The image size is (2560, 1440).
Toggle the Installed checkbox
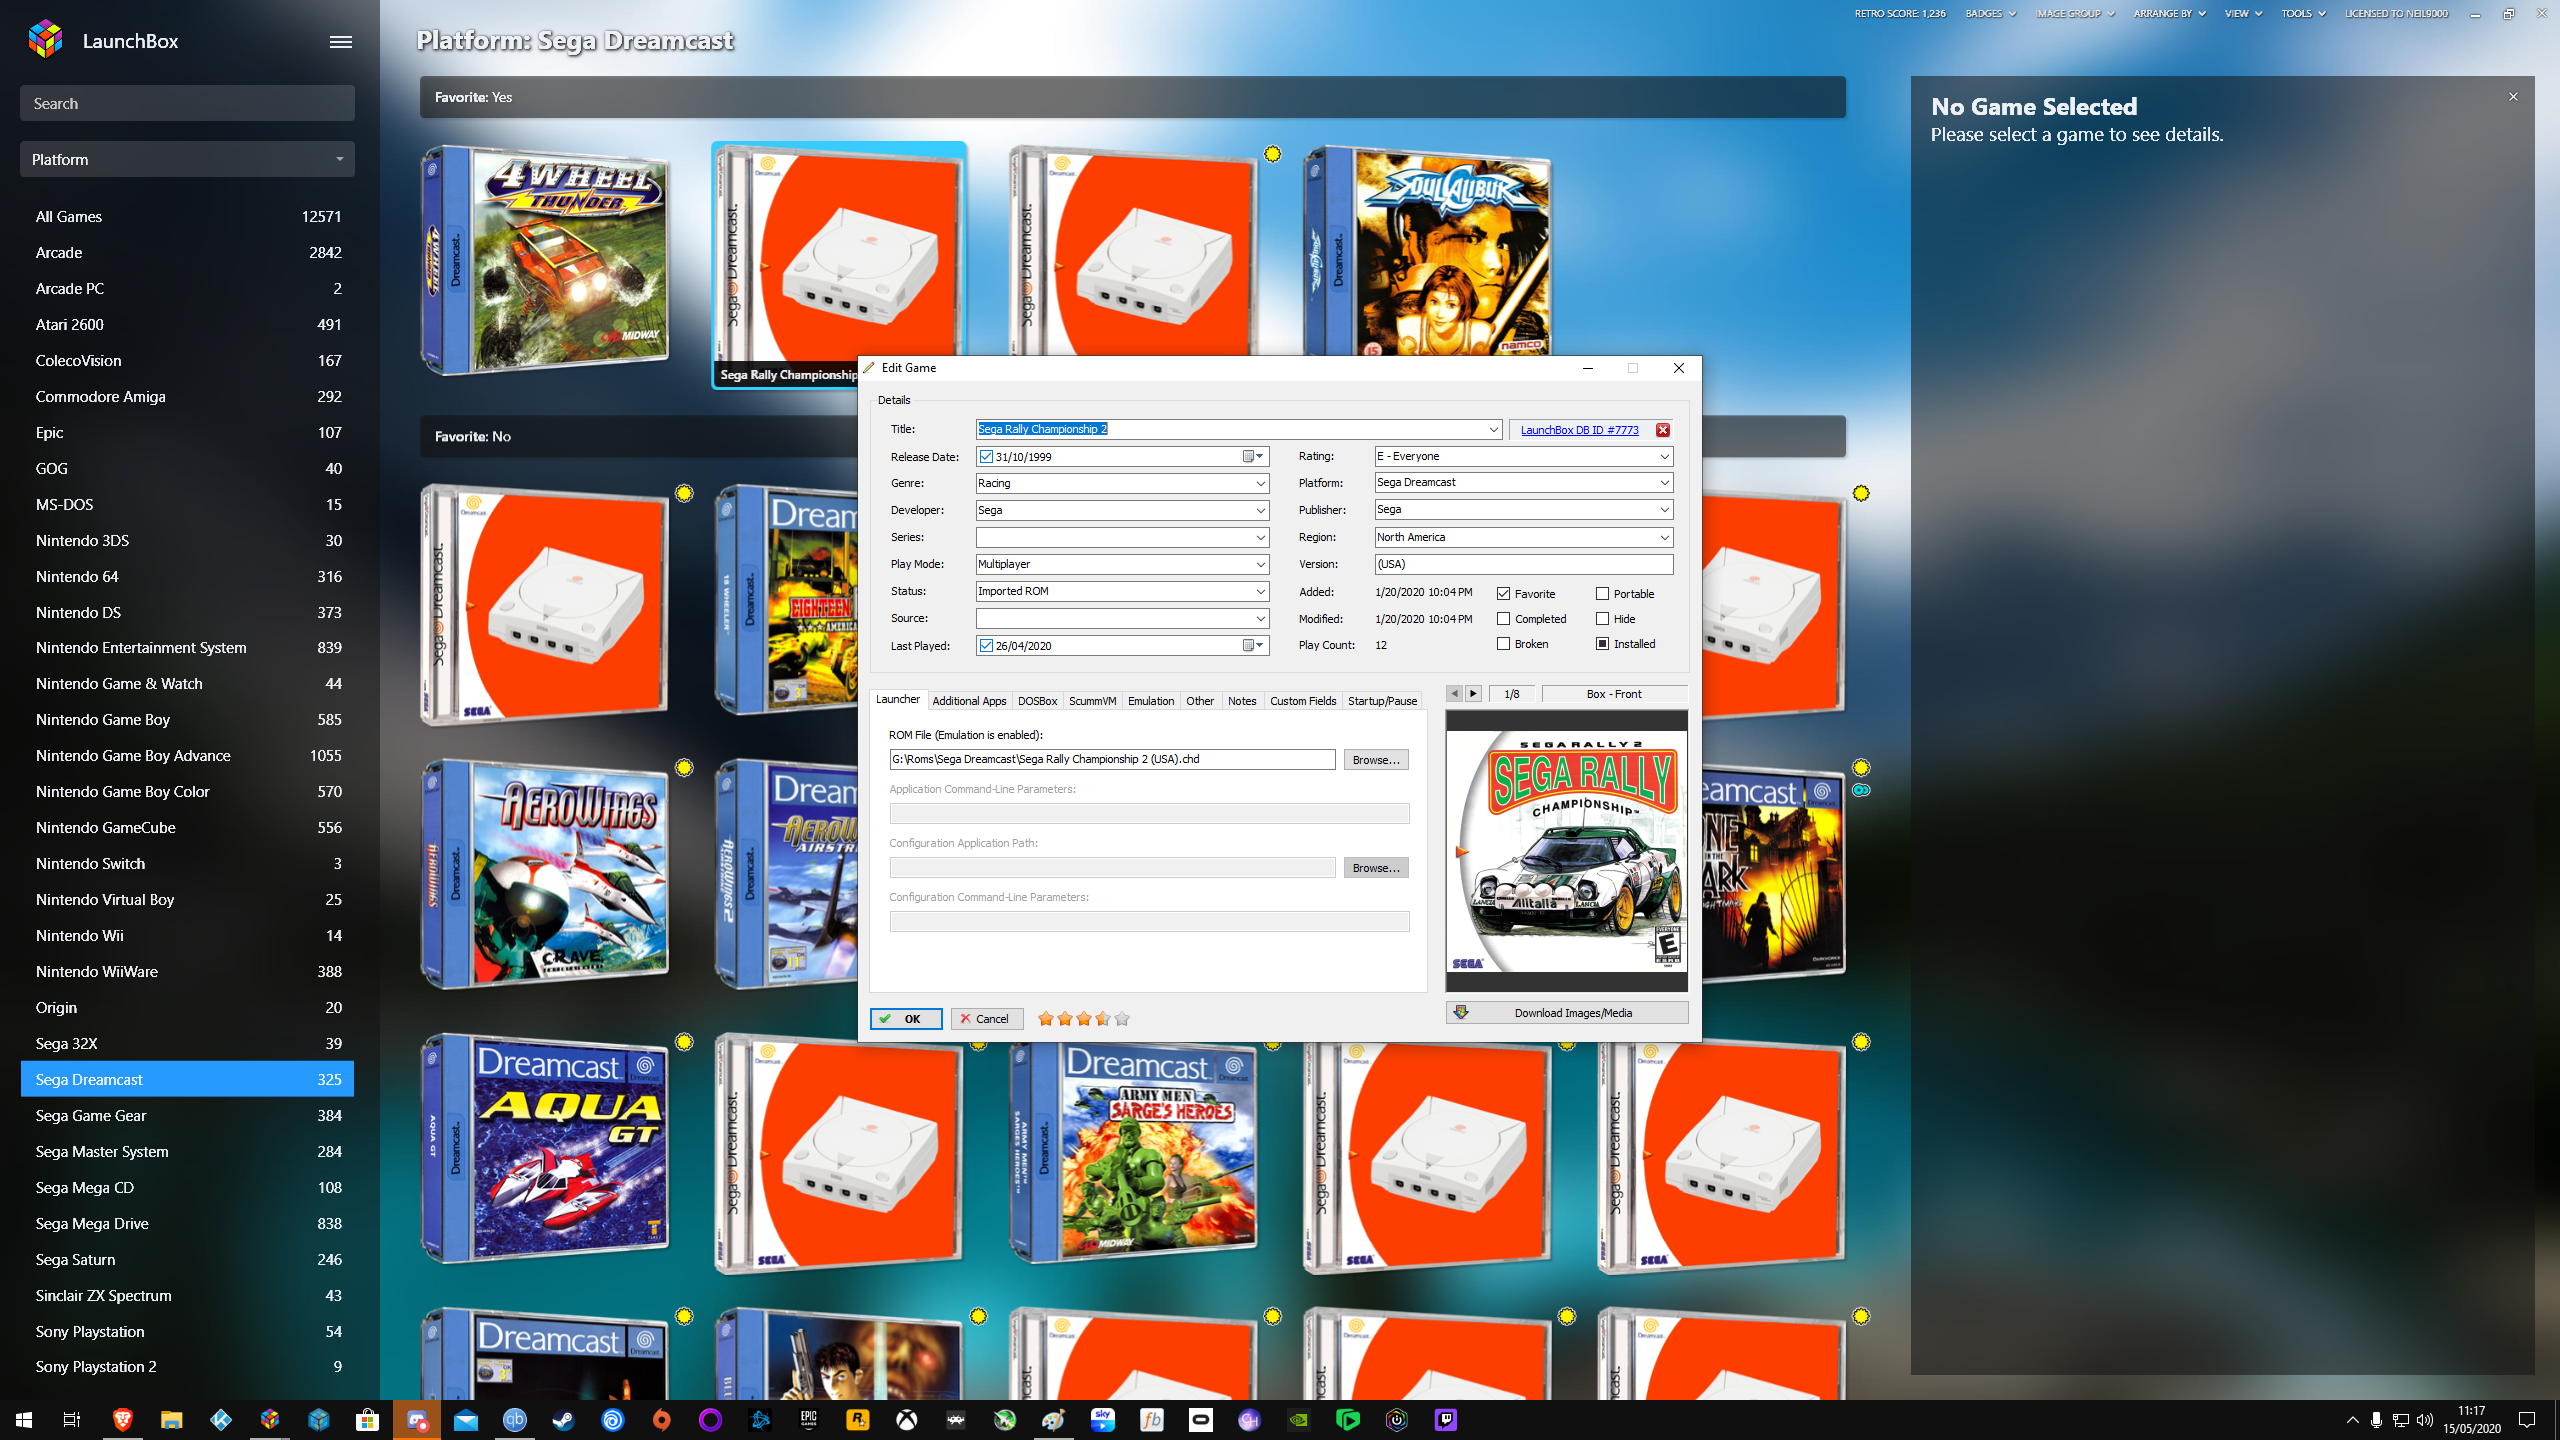pos(1602,644)
